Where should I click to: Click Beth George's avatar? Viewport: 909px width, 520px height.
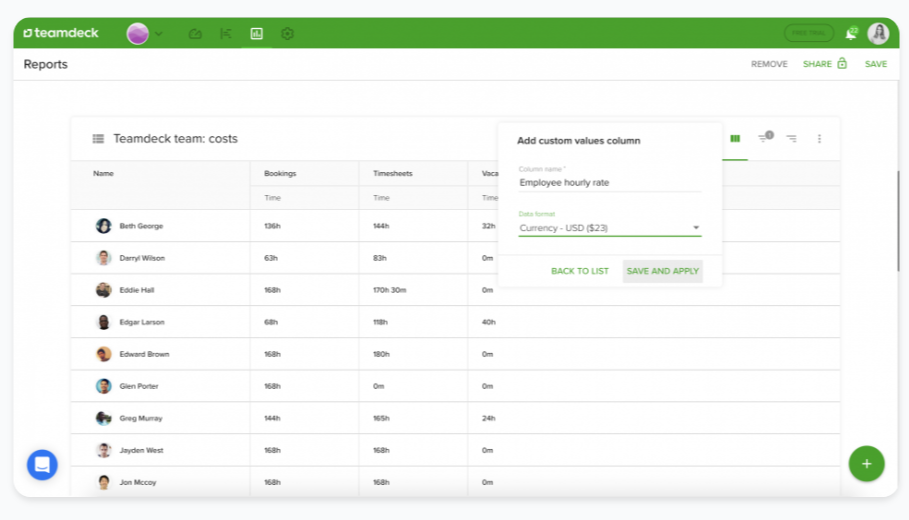104,226
